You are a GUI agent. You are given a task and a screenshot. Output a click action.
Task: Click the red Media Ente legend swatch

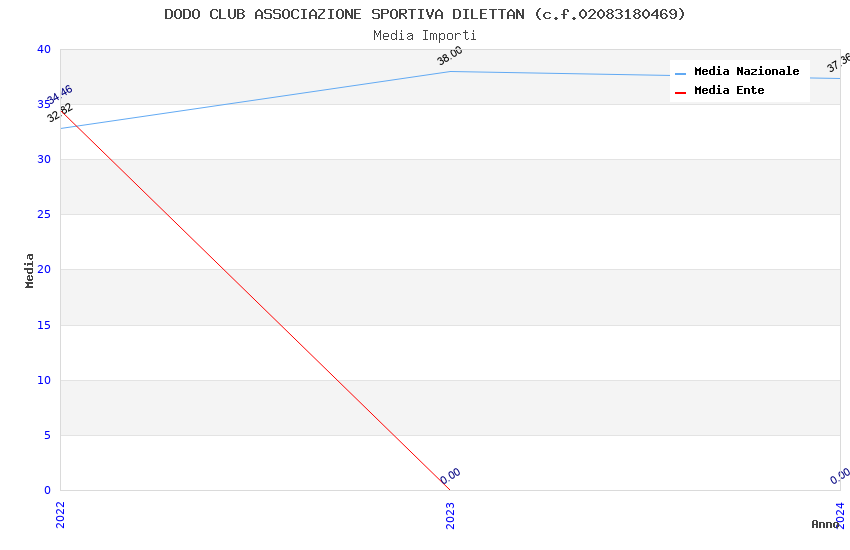tap(680, 93)
